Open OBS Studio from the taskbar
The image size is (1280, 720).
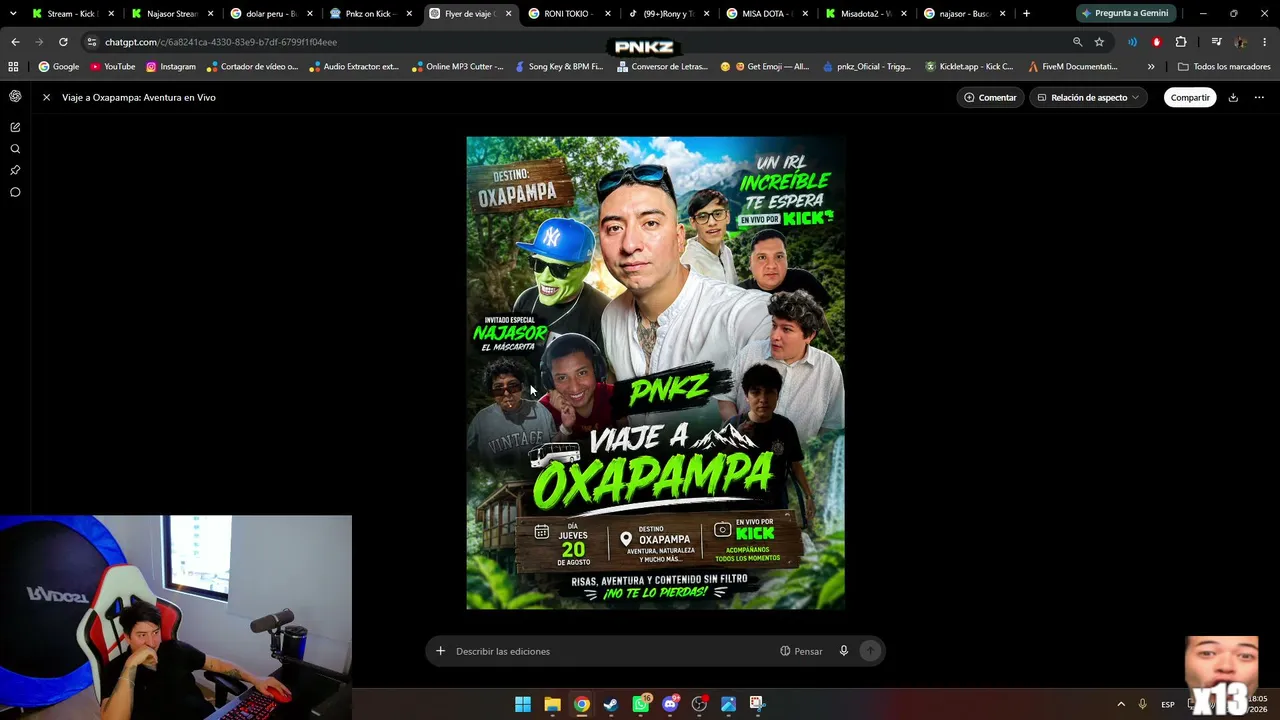(699, 704)
